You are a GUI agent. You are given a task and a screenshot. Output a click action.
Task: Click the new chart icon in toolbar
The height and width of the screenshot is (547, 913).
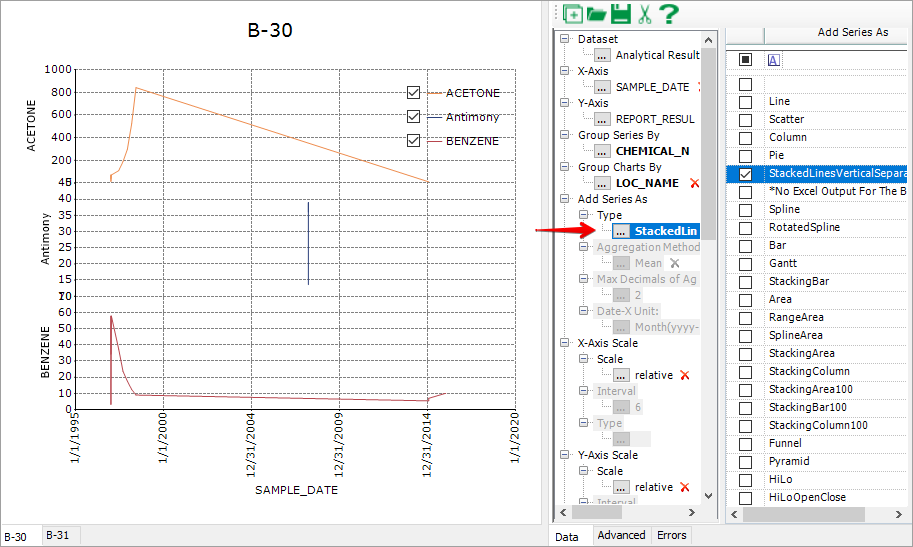tap(573, 14)
